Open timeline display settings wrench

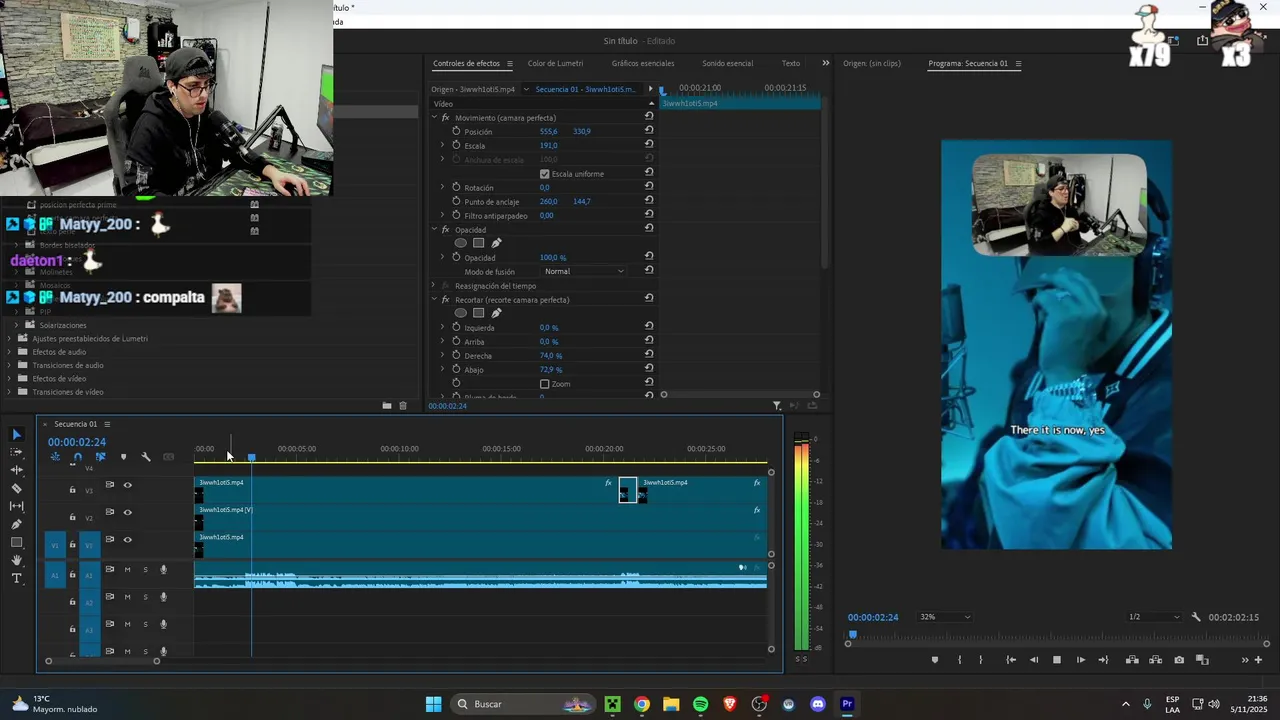(146, 457)
